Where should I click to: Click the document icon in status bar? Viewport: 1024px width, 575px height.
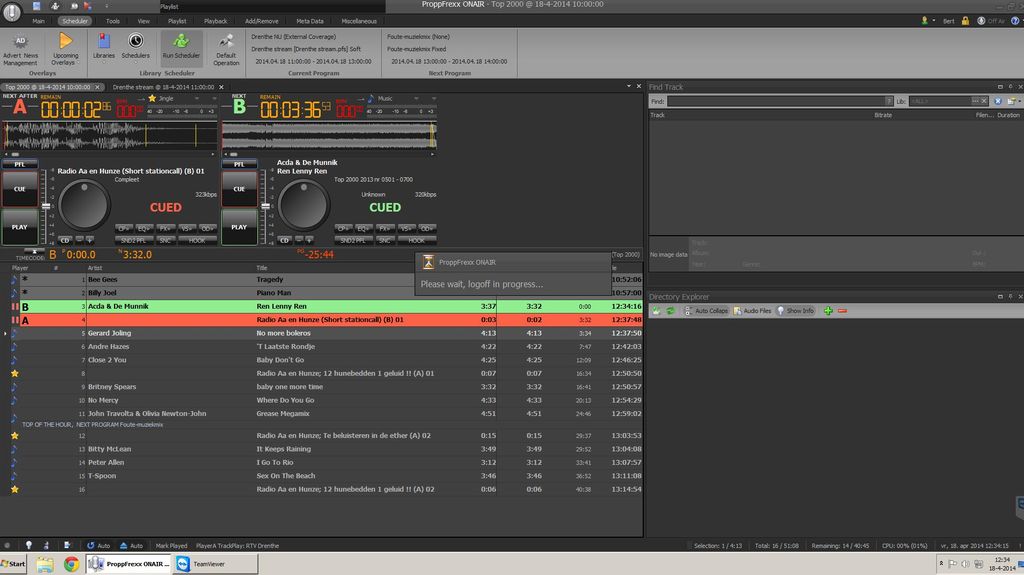click(x=67, y=545)
